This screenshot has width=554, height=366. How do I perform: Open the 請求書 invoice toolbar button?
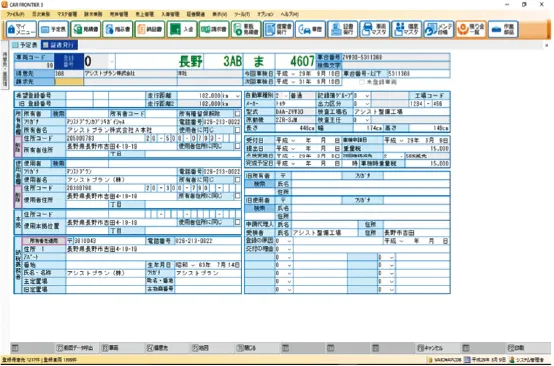pos(214,29)
